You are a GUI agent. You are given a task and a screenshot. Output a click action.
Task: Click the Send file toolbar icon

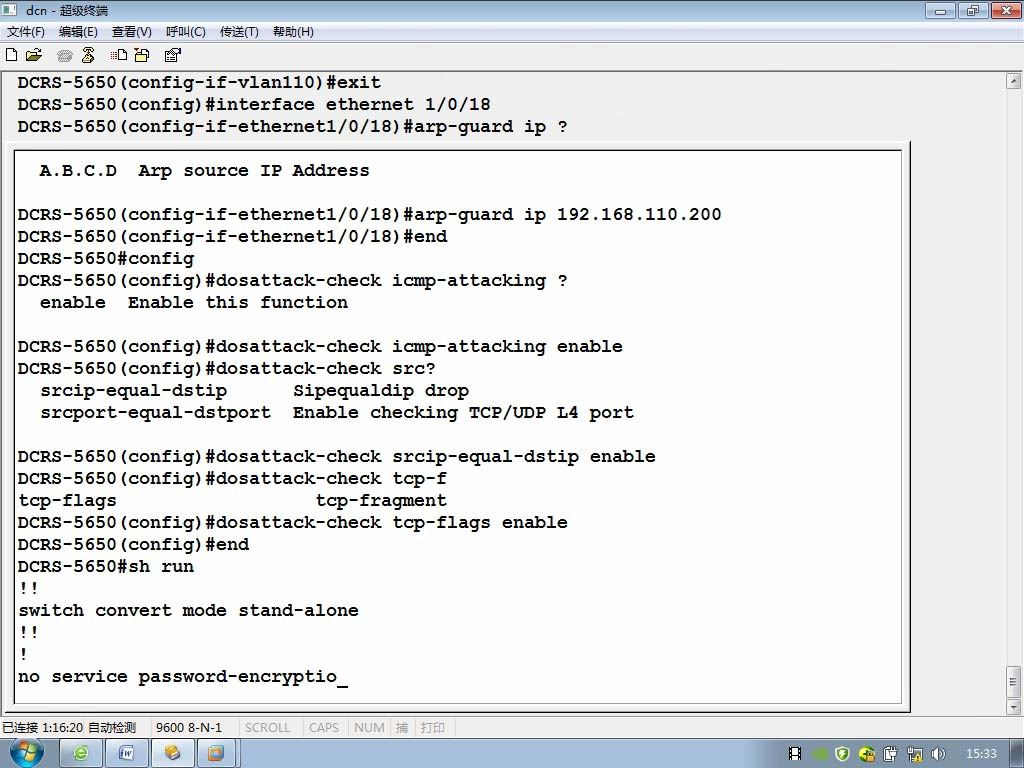coord(119,56)
